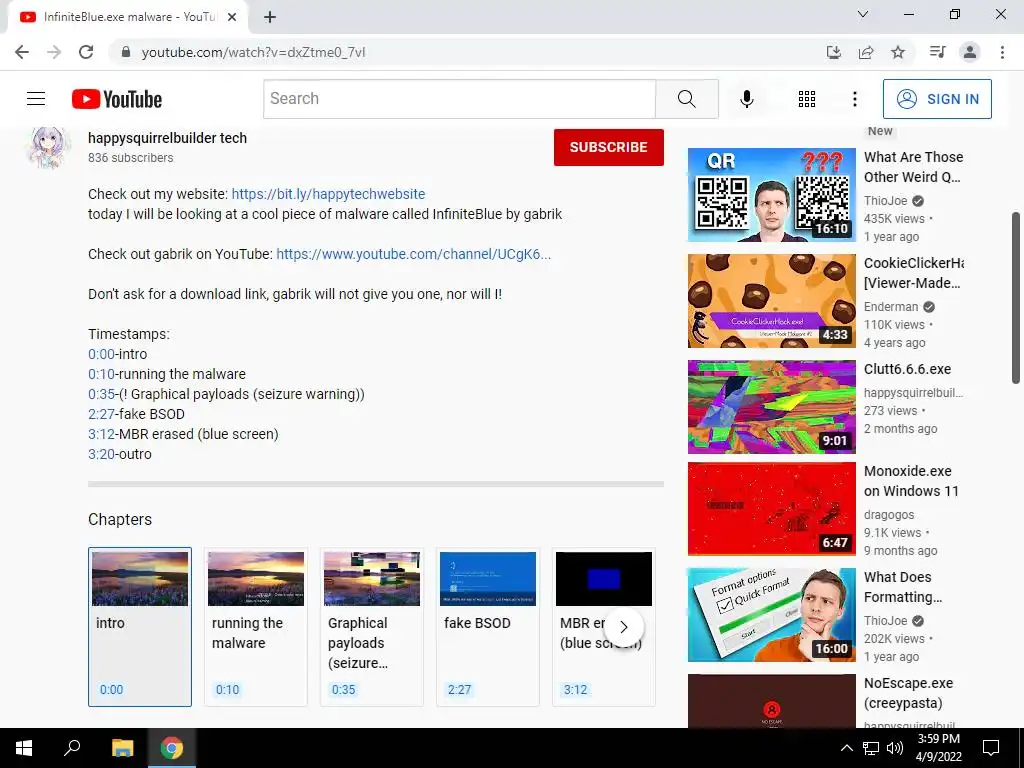The height and width of the screenshot is (768, 1024).
Task: Bookmark this page with star icon
Action: pos(898,52)
